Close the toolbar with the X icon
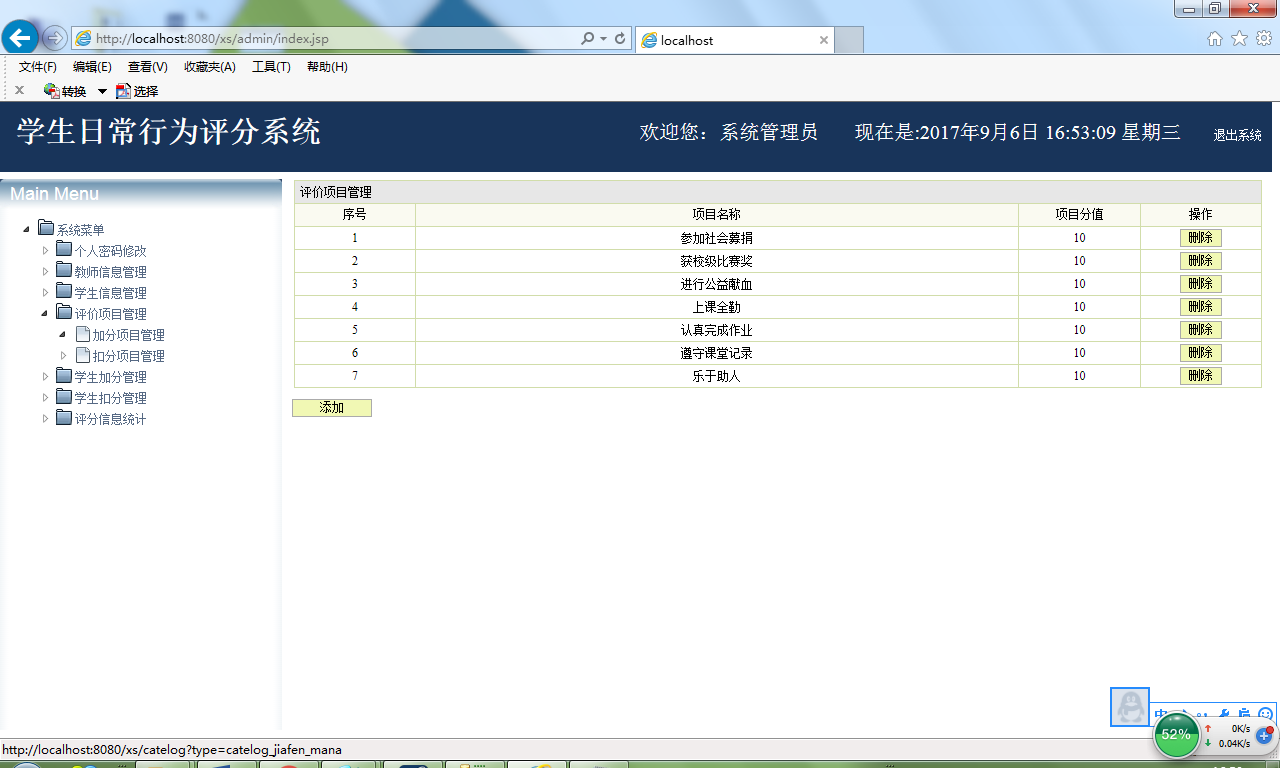Image resolution: width=1280 pixels, height=768 pixels. [19, 90]
